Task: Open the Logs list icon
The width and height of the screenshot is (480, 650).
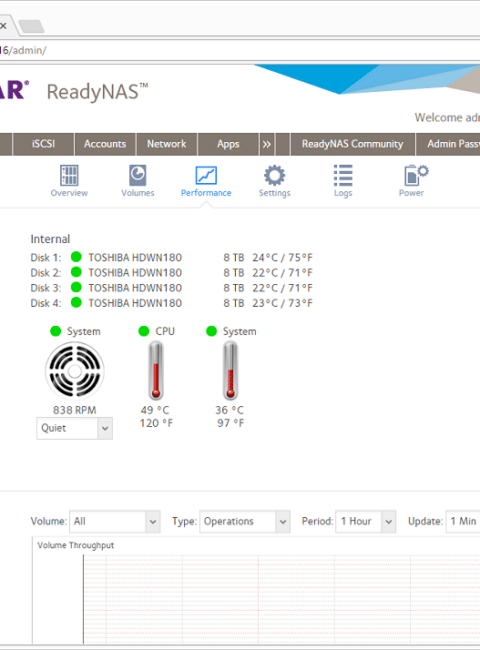Action: click(343, 175)
